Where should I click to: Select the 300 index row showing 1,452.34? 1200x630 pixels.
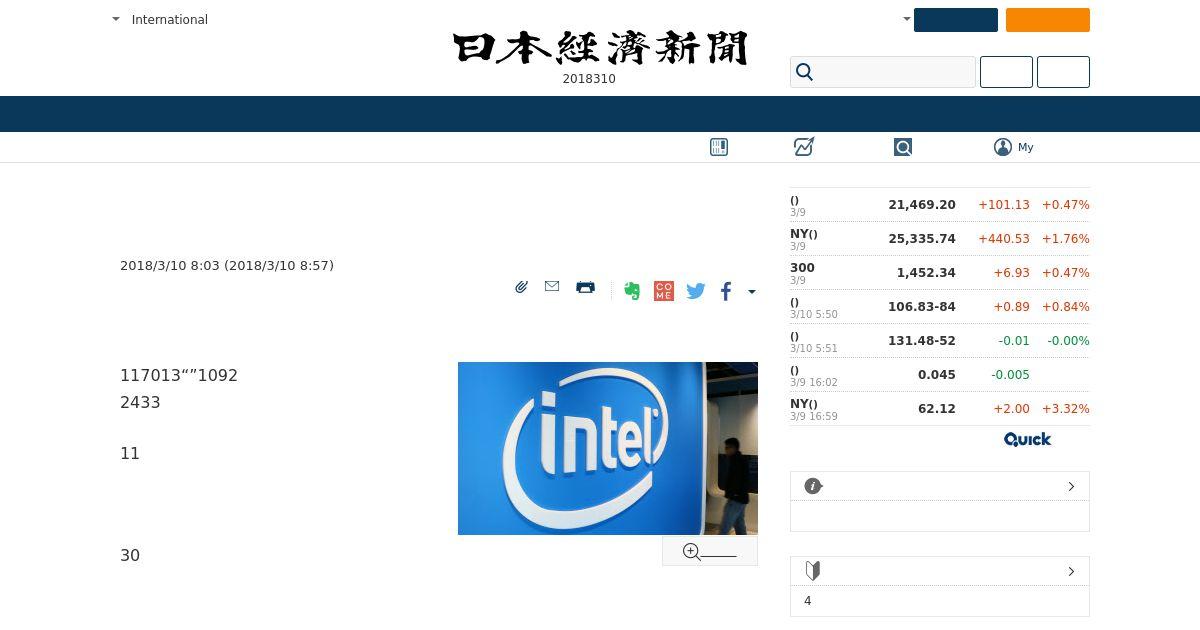pyautogui.click(x=940, y=273)
